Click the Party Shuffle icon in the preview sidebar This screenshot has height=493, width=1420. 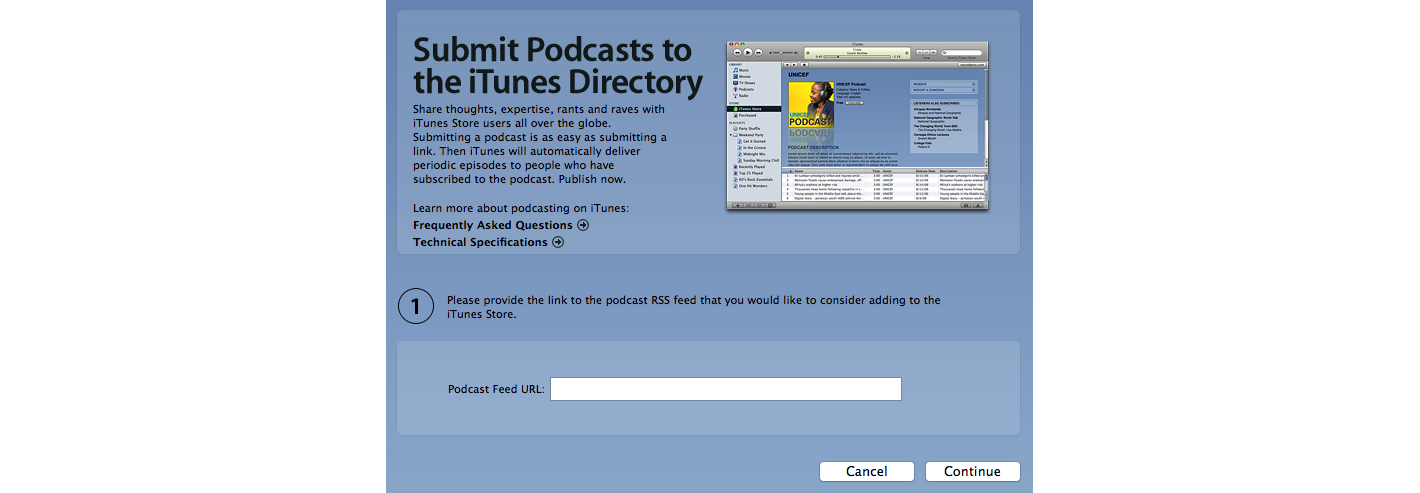point(735,128)
